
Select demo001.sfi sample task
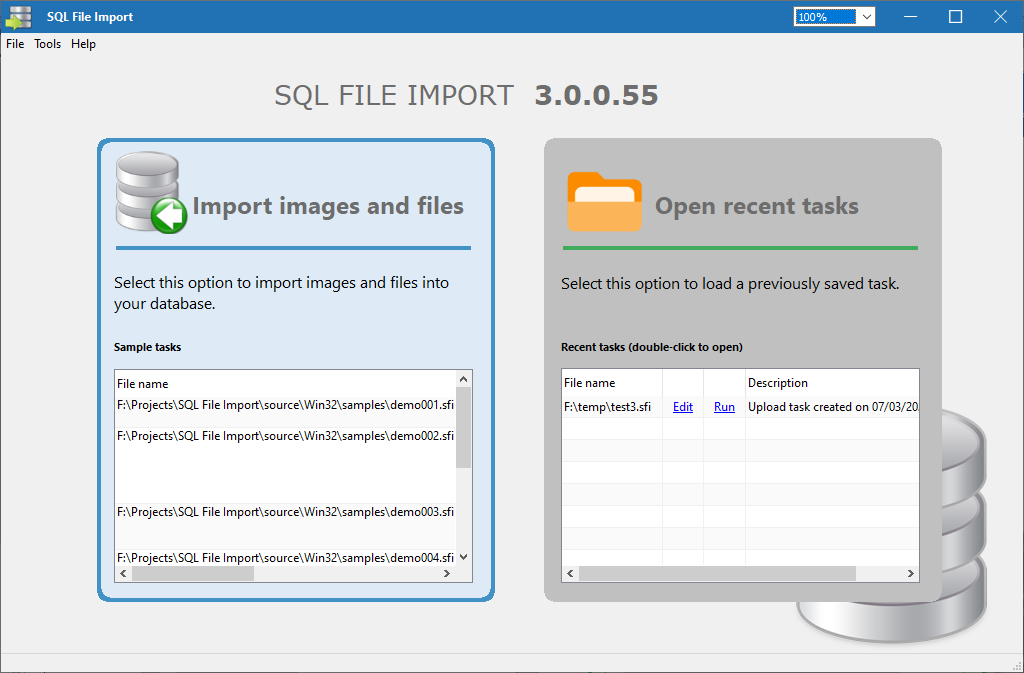[285, 405]
